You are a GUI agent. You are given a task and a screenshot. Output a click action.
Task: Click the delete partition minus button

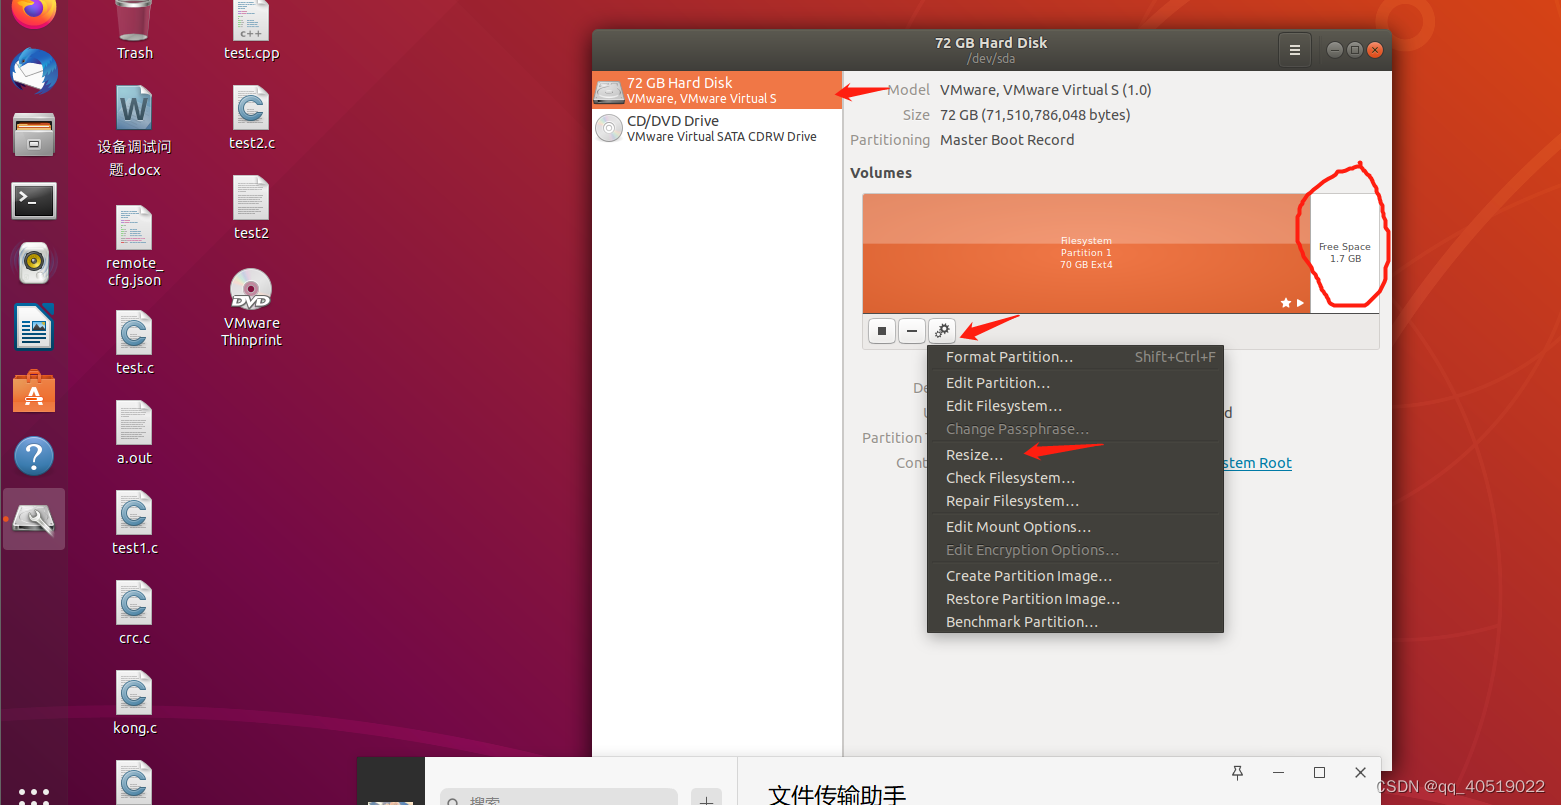click(x=911, y=331)
